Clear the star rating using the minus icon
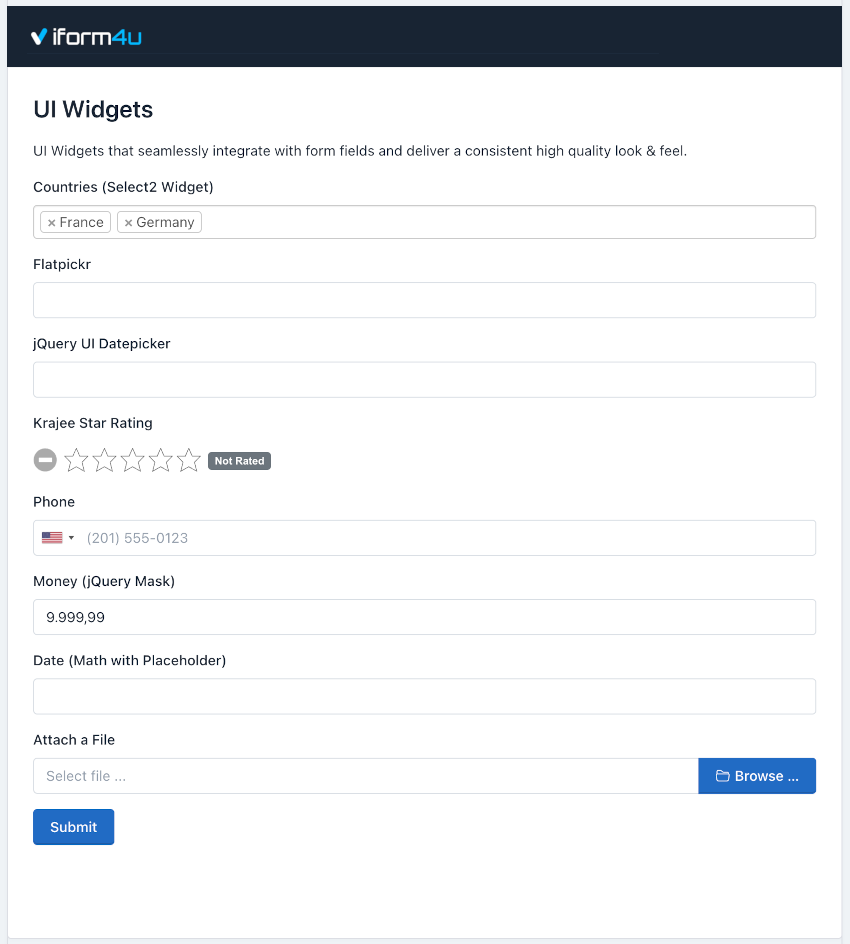The height and width of the screenshot is (944, 850). (x=45, y=460)
